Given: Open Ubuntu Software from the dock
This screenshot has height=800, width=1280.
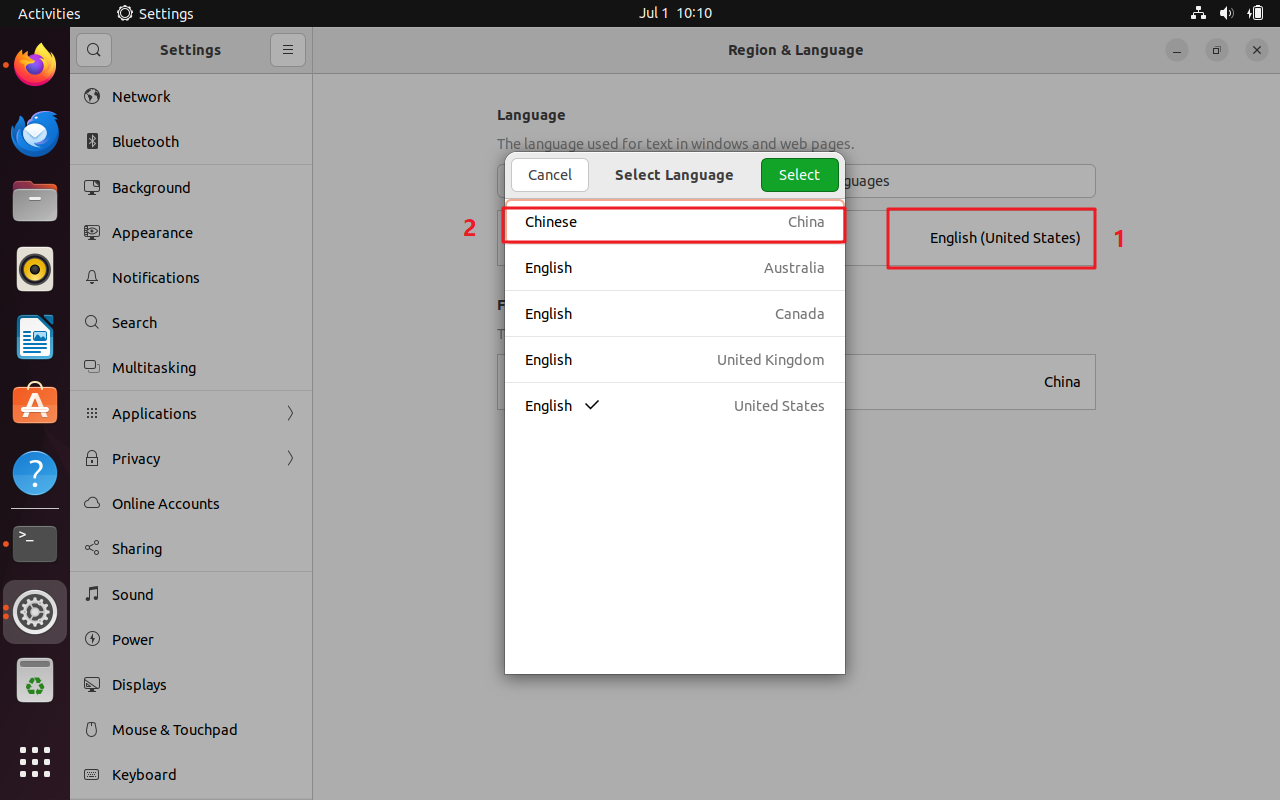Looking at the screenshot, I should click(35, 405).
